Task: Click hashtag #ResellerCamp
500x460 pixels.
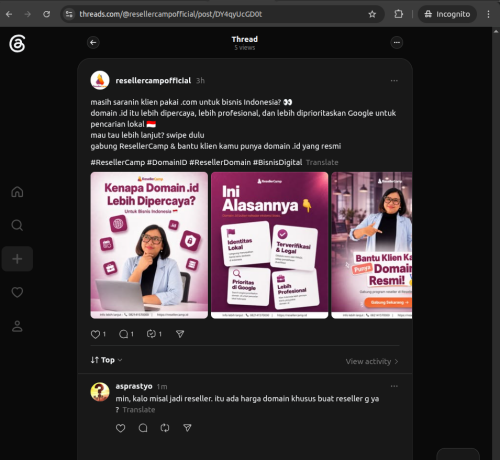Action: [118, 162]
